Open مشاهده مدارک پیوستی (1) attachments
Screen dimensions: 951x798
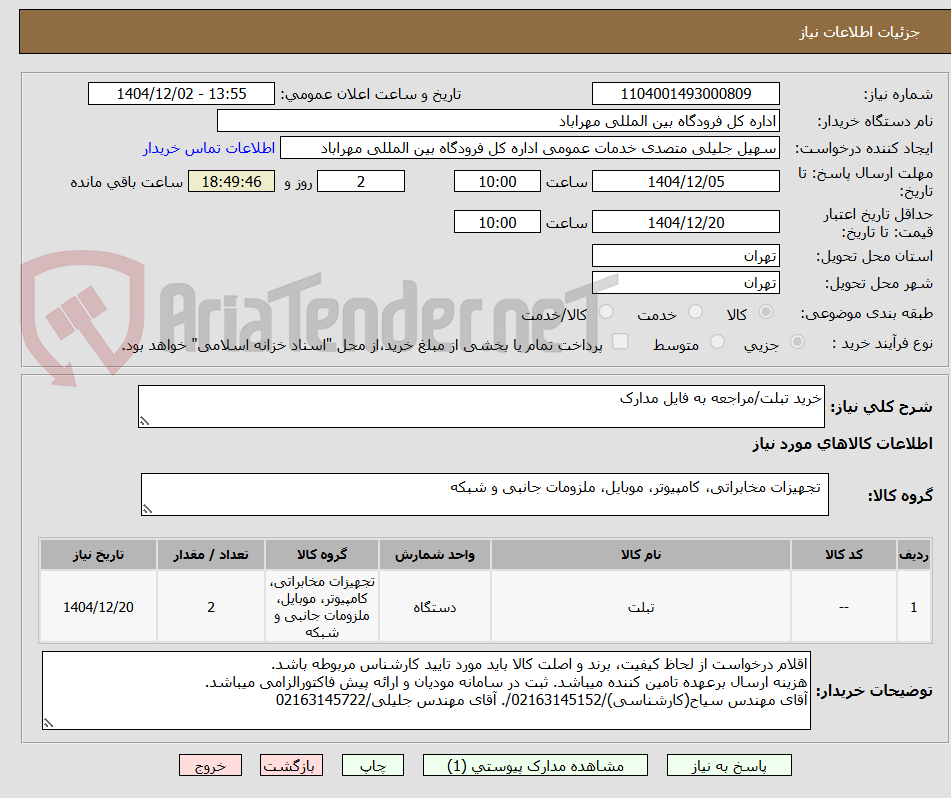[535, 765]
